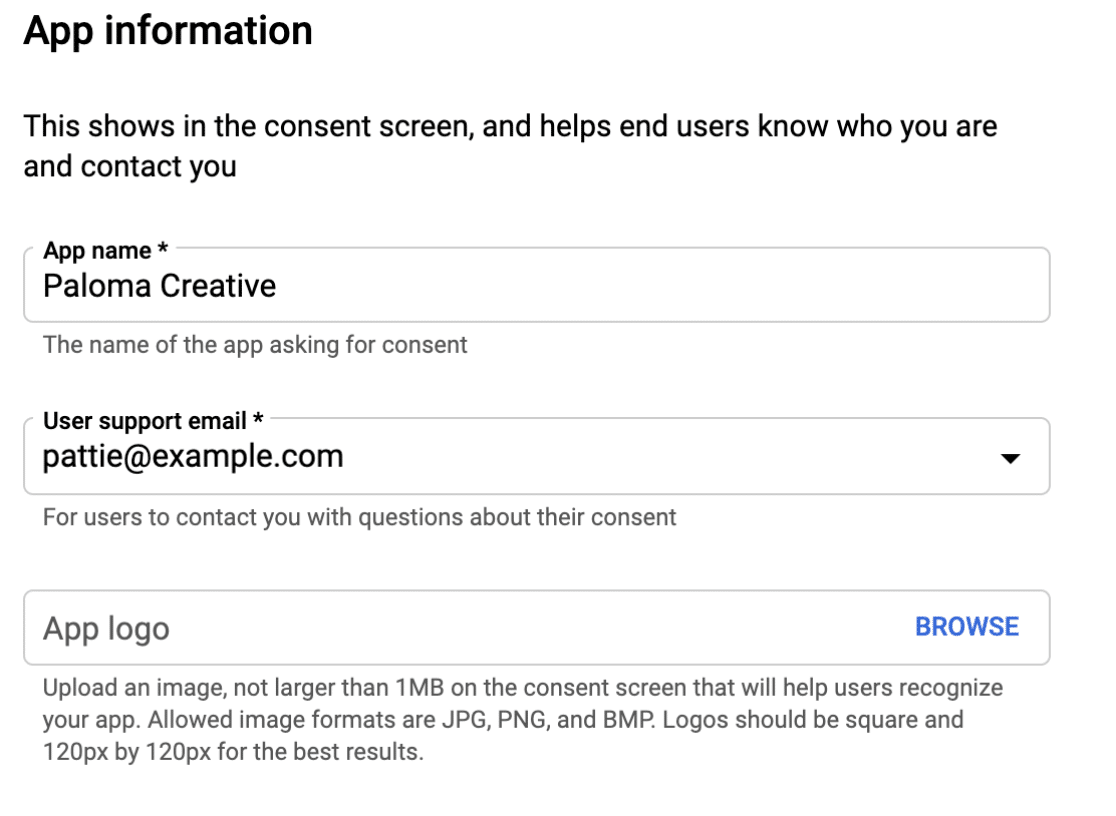Image resolution: width=1116 pixels, height=816 pixels.
Task: Click the BROWSE button for app logo
Action: 967,627
